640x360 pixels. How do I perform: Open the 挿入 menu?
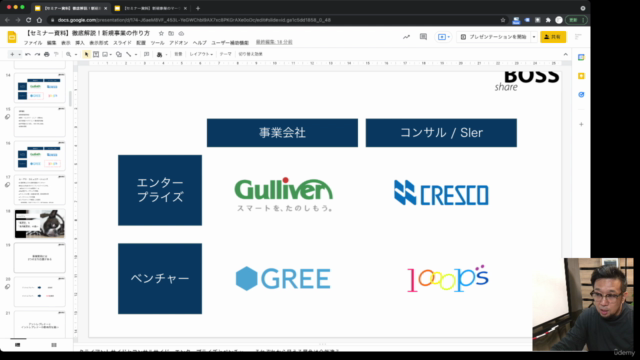[x=80, y=43]
